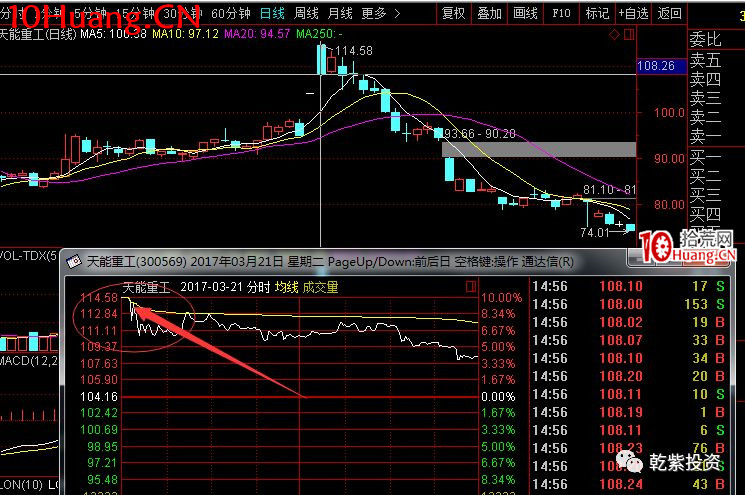This screenshot has width=745, height=495.
Task: Click the 成交量 label in popup
Action: coord(320,287)
